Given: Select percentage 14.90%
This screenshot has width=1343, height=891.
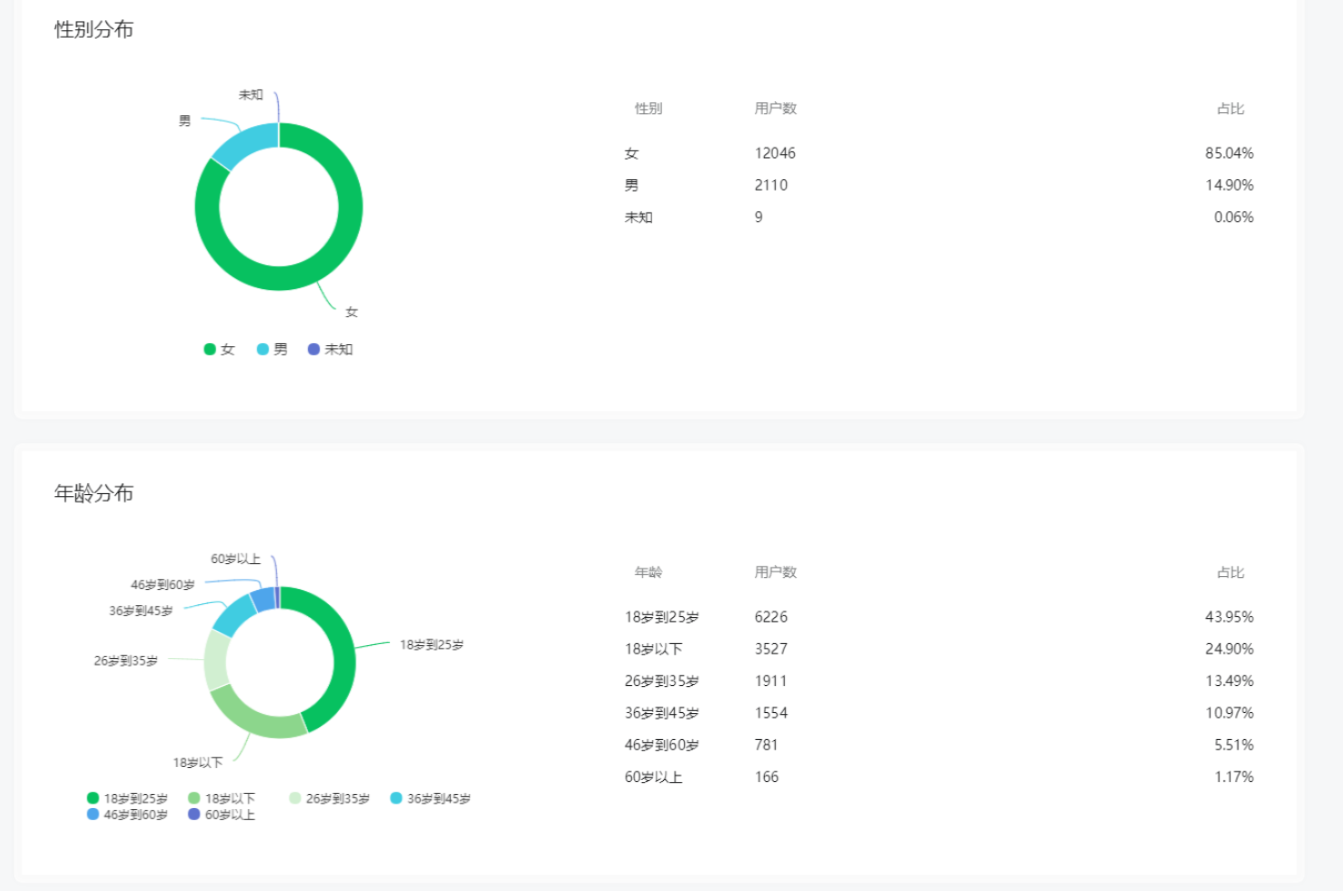Looking at the screenshot, I should coord(1229,185).
